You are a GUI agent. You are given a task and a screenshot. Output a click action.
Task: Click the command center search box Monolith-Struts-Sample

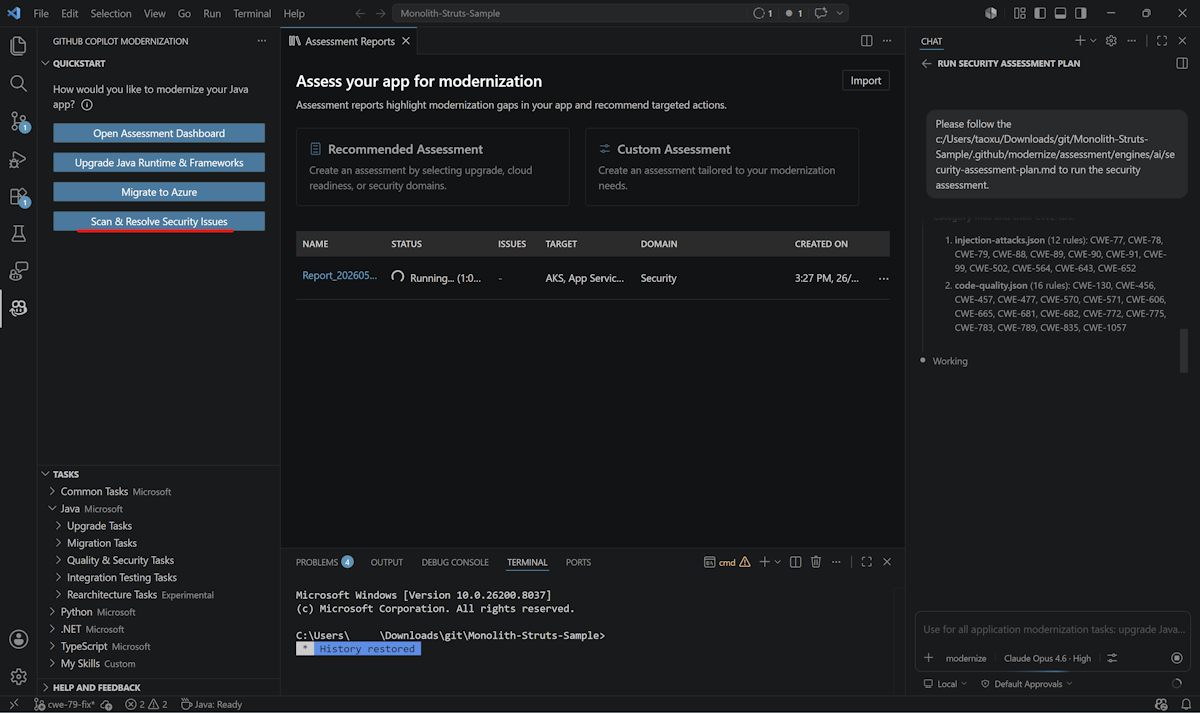(x=569, y=13)
